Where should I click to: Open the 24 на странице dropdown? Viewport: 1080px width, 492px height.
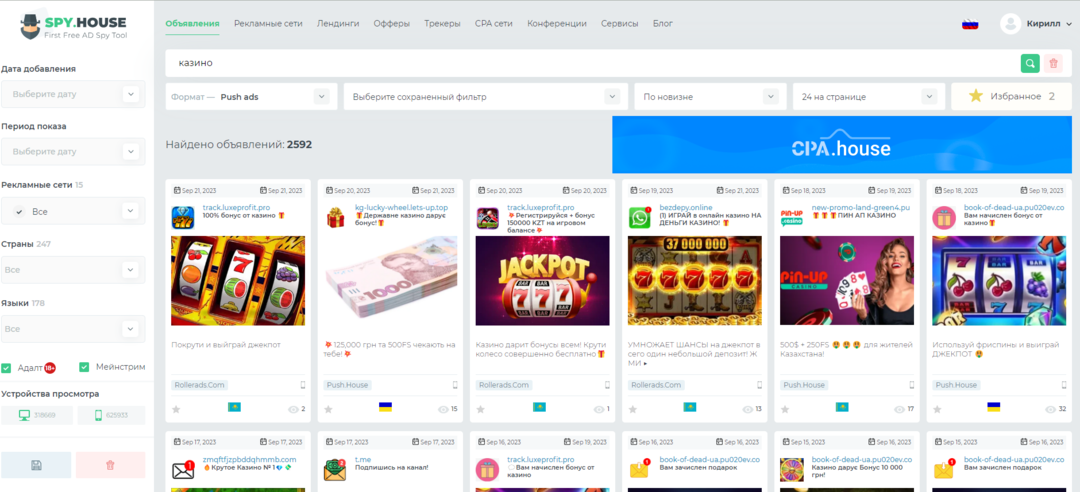(867, 97)
